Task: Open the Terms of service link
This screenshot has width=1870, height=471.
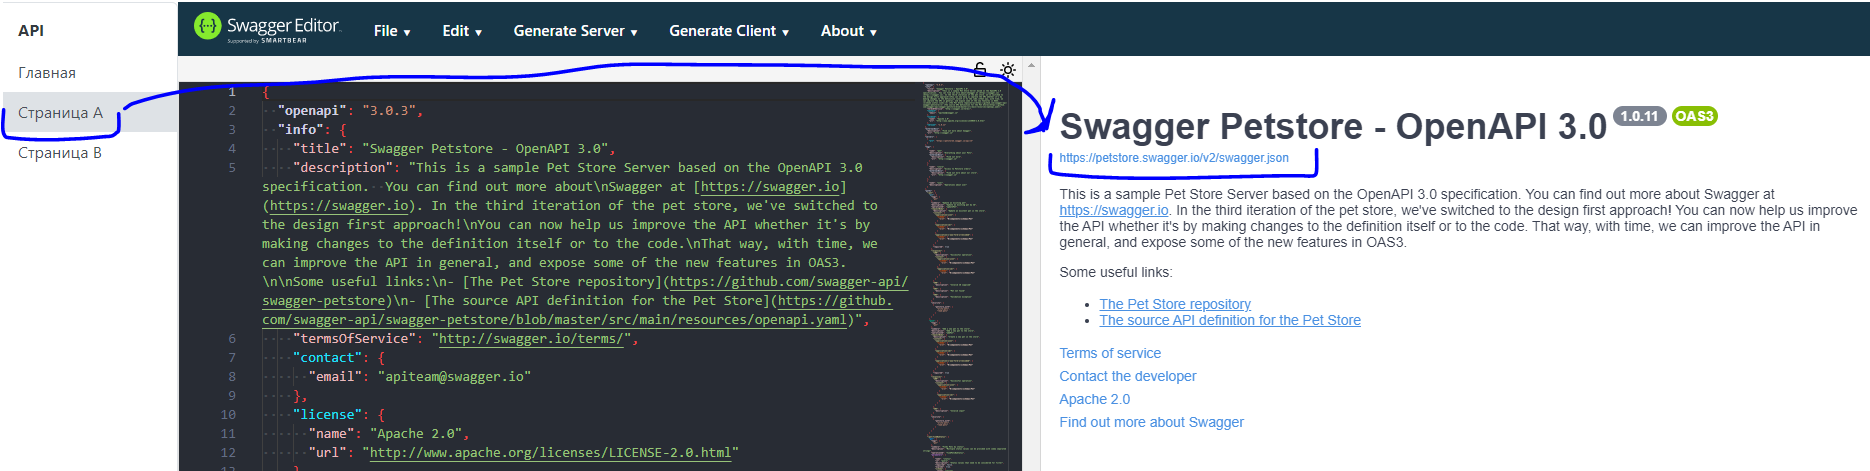Action: click(1110, 353)
